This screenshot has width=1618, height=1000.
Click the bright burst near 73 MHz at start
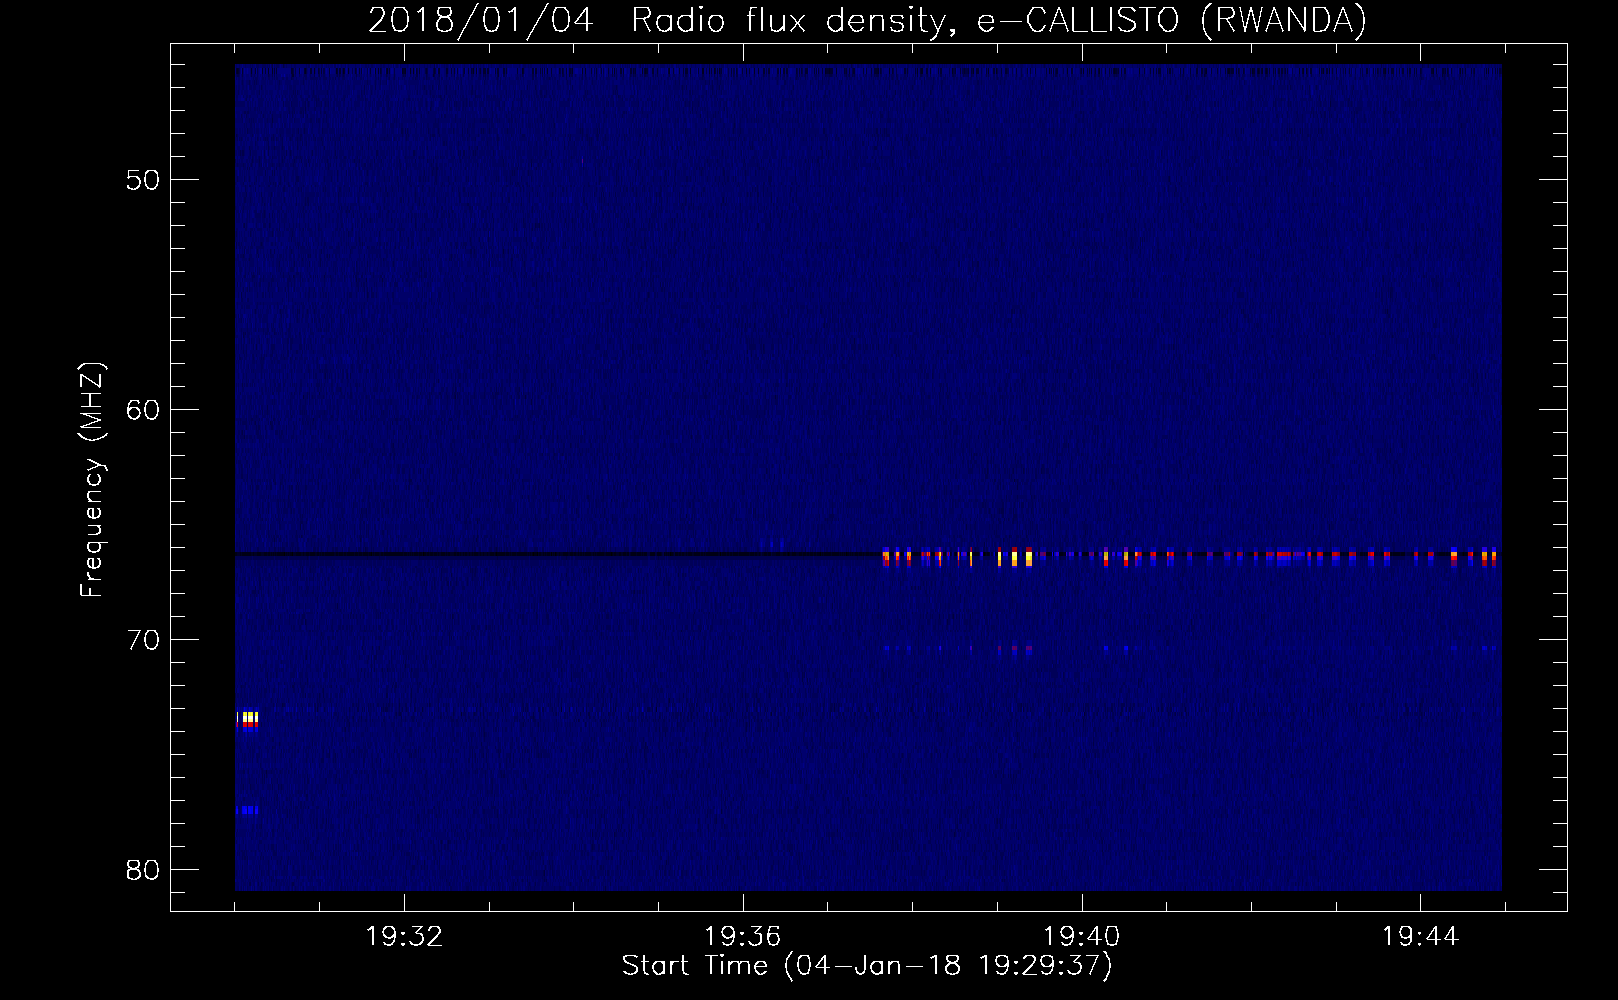pyautogui.click(x=247, y=721)
